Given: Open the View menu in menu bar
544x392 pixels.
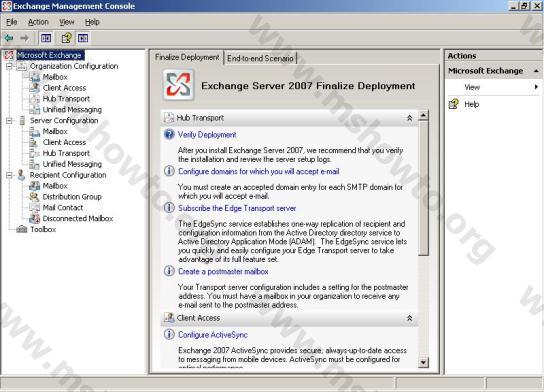Looking at the screenshot, I should 67,22.
